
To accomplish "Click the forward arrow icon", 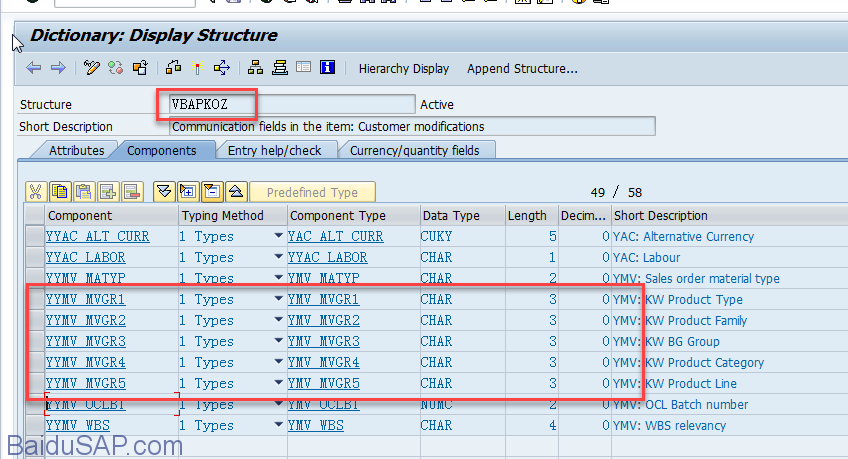I will coord(58,68).
